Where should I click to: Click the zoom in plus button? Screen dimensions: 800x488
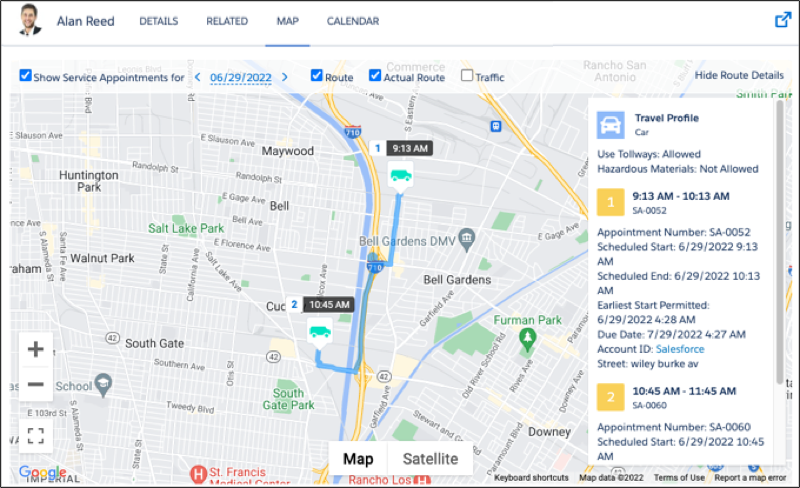(x=35, y=349)
